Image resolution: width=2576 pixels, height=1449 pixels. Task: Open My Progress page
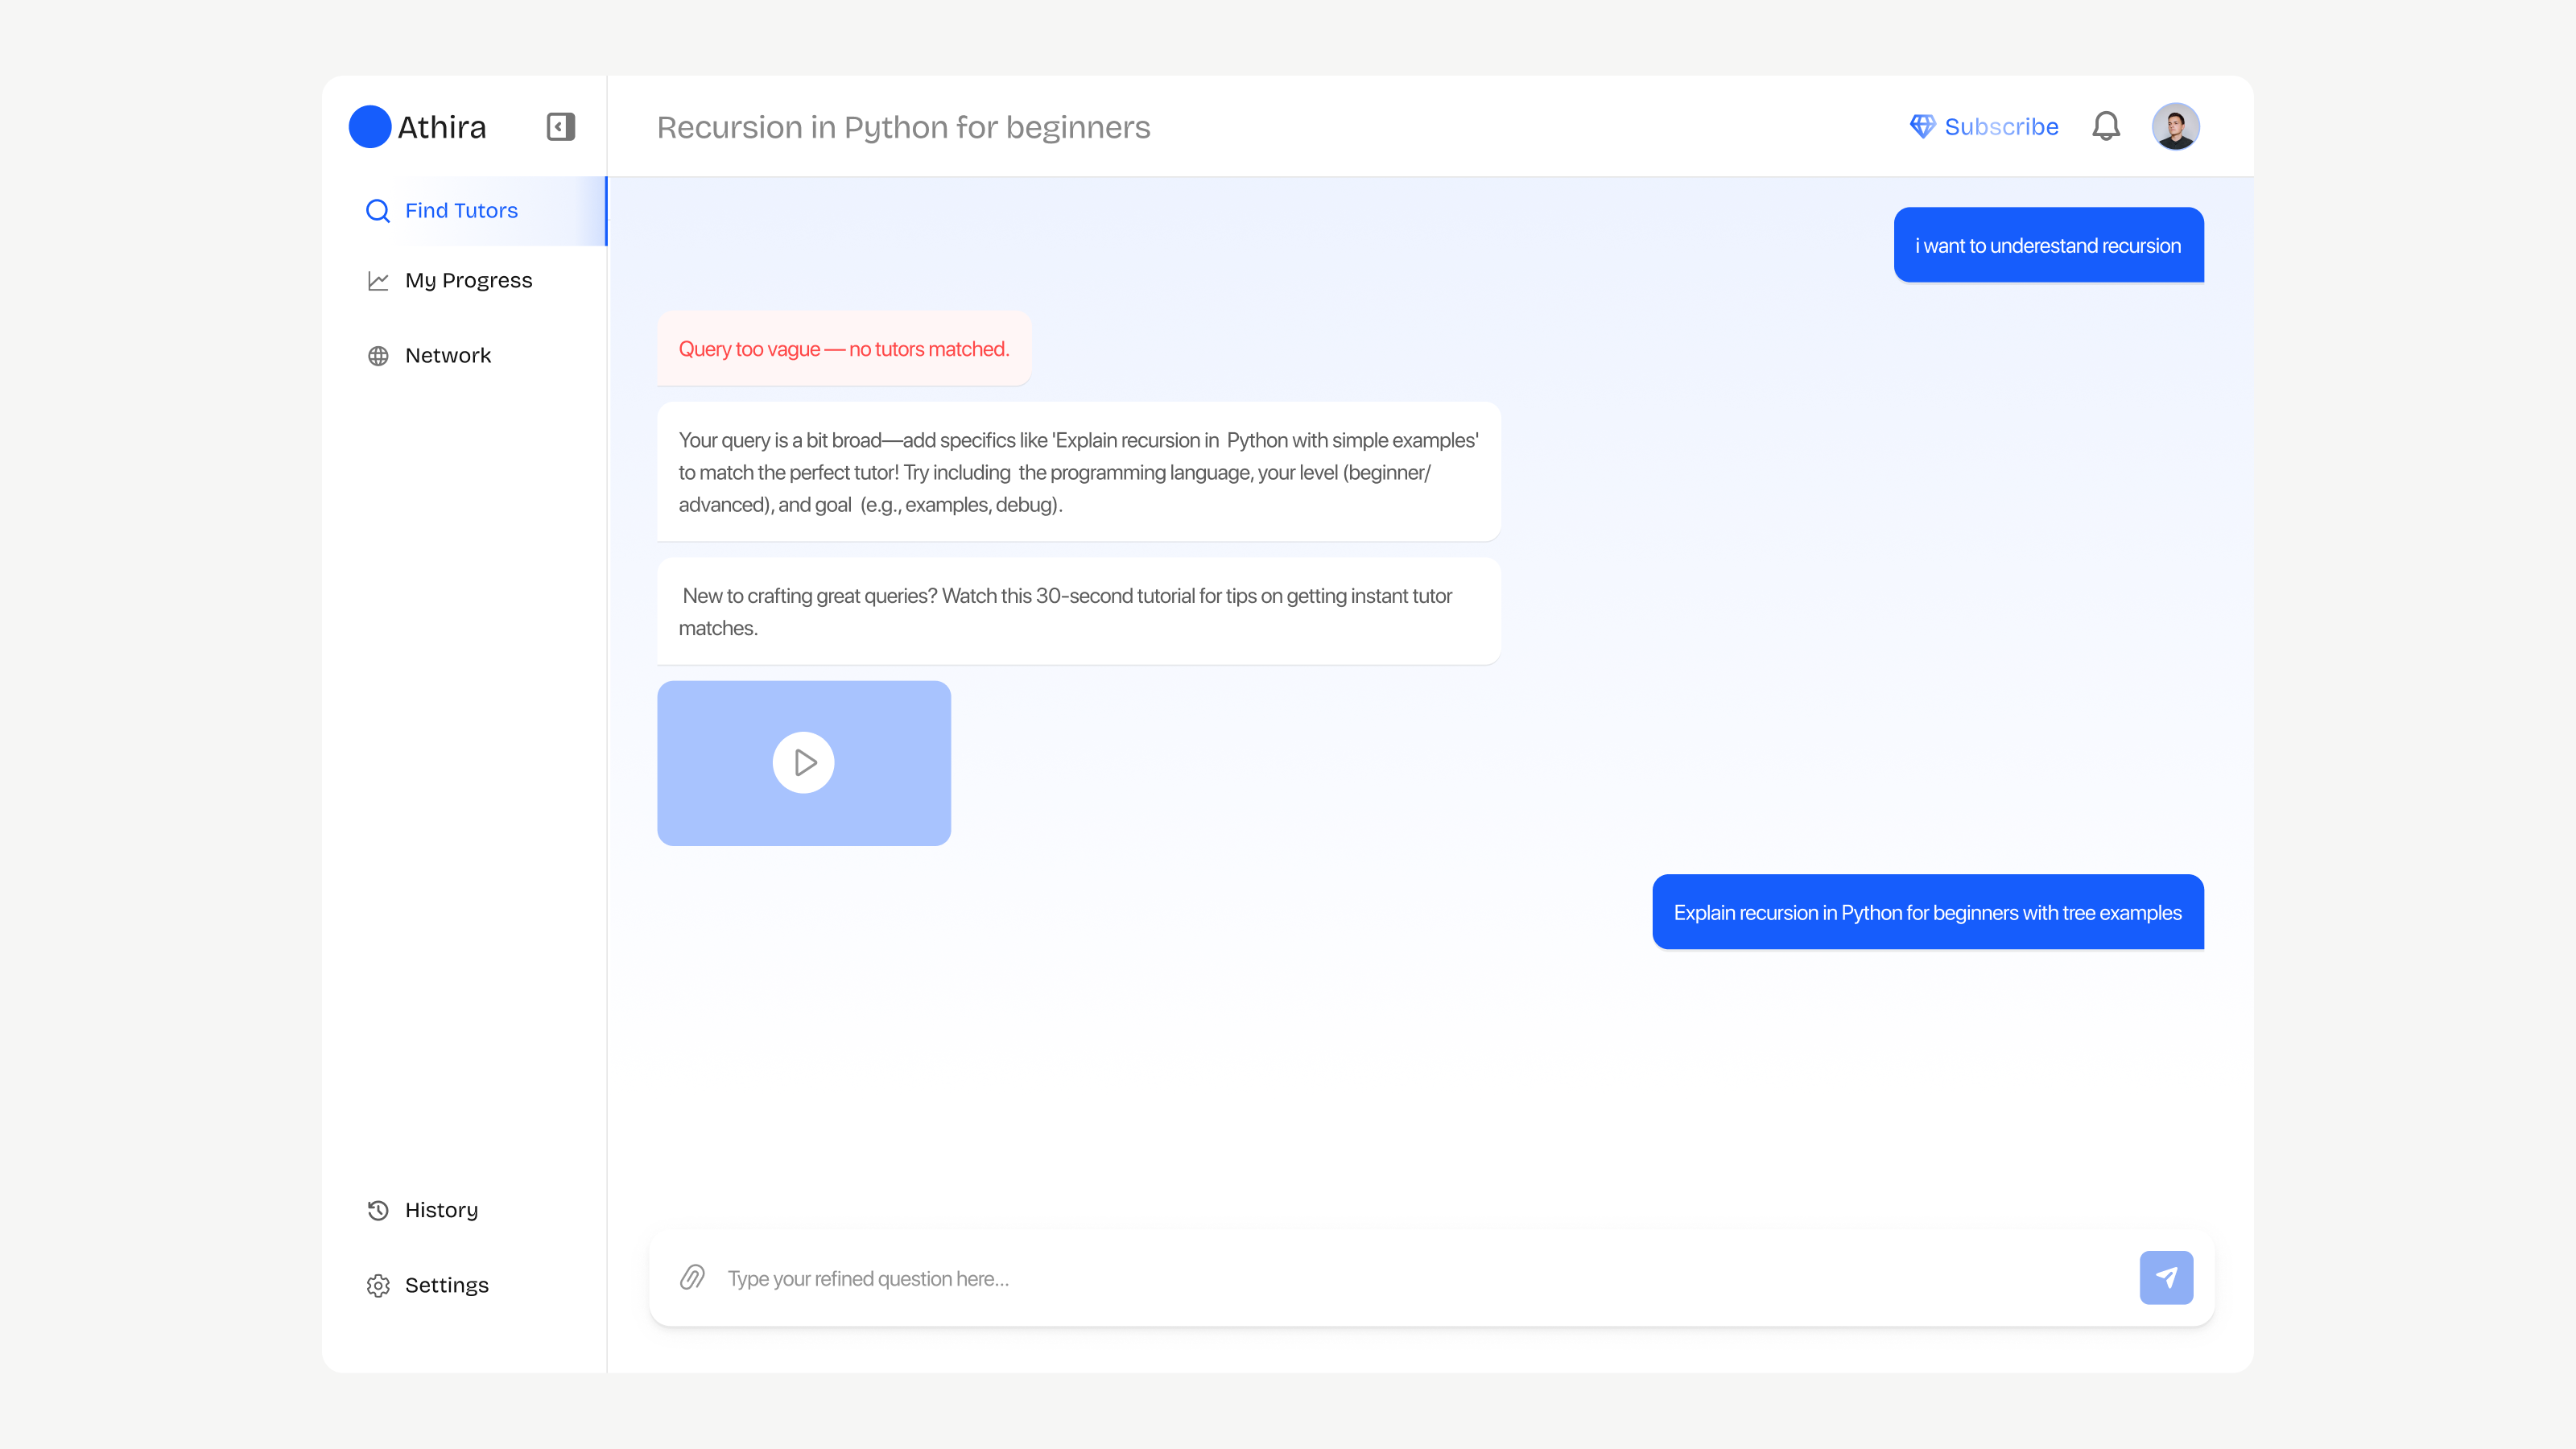tap(468, 281)
